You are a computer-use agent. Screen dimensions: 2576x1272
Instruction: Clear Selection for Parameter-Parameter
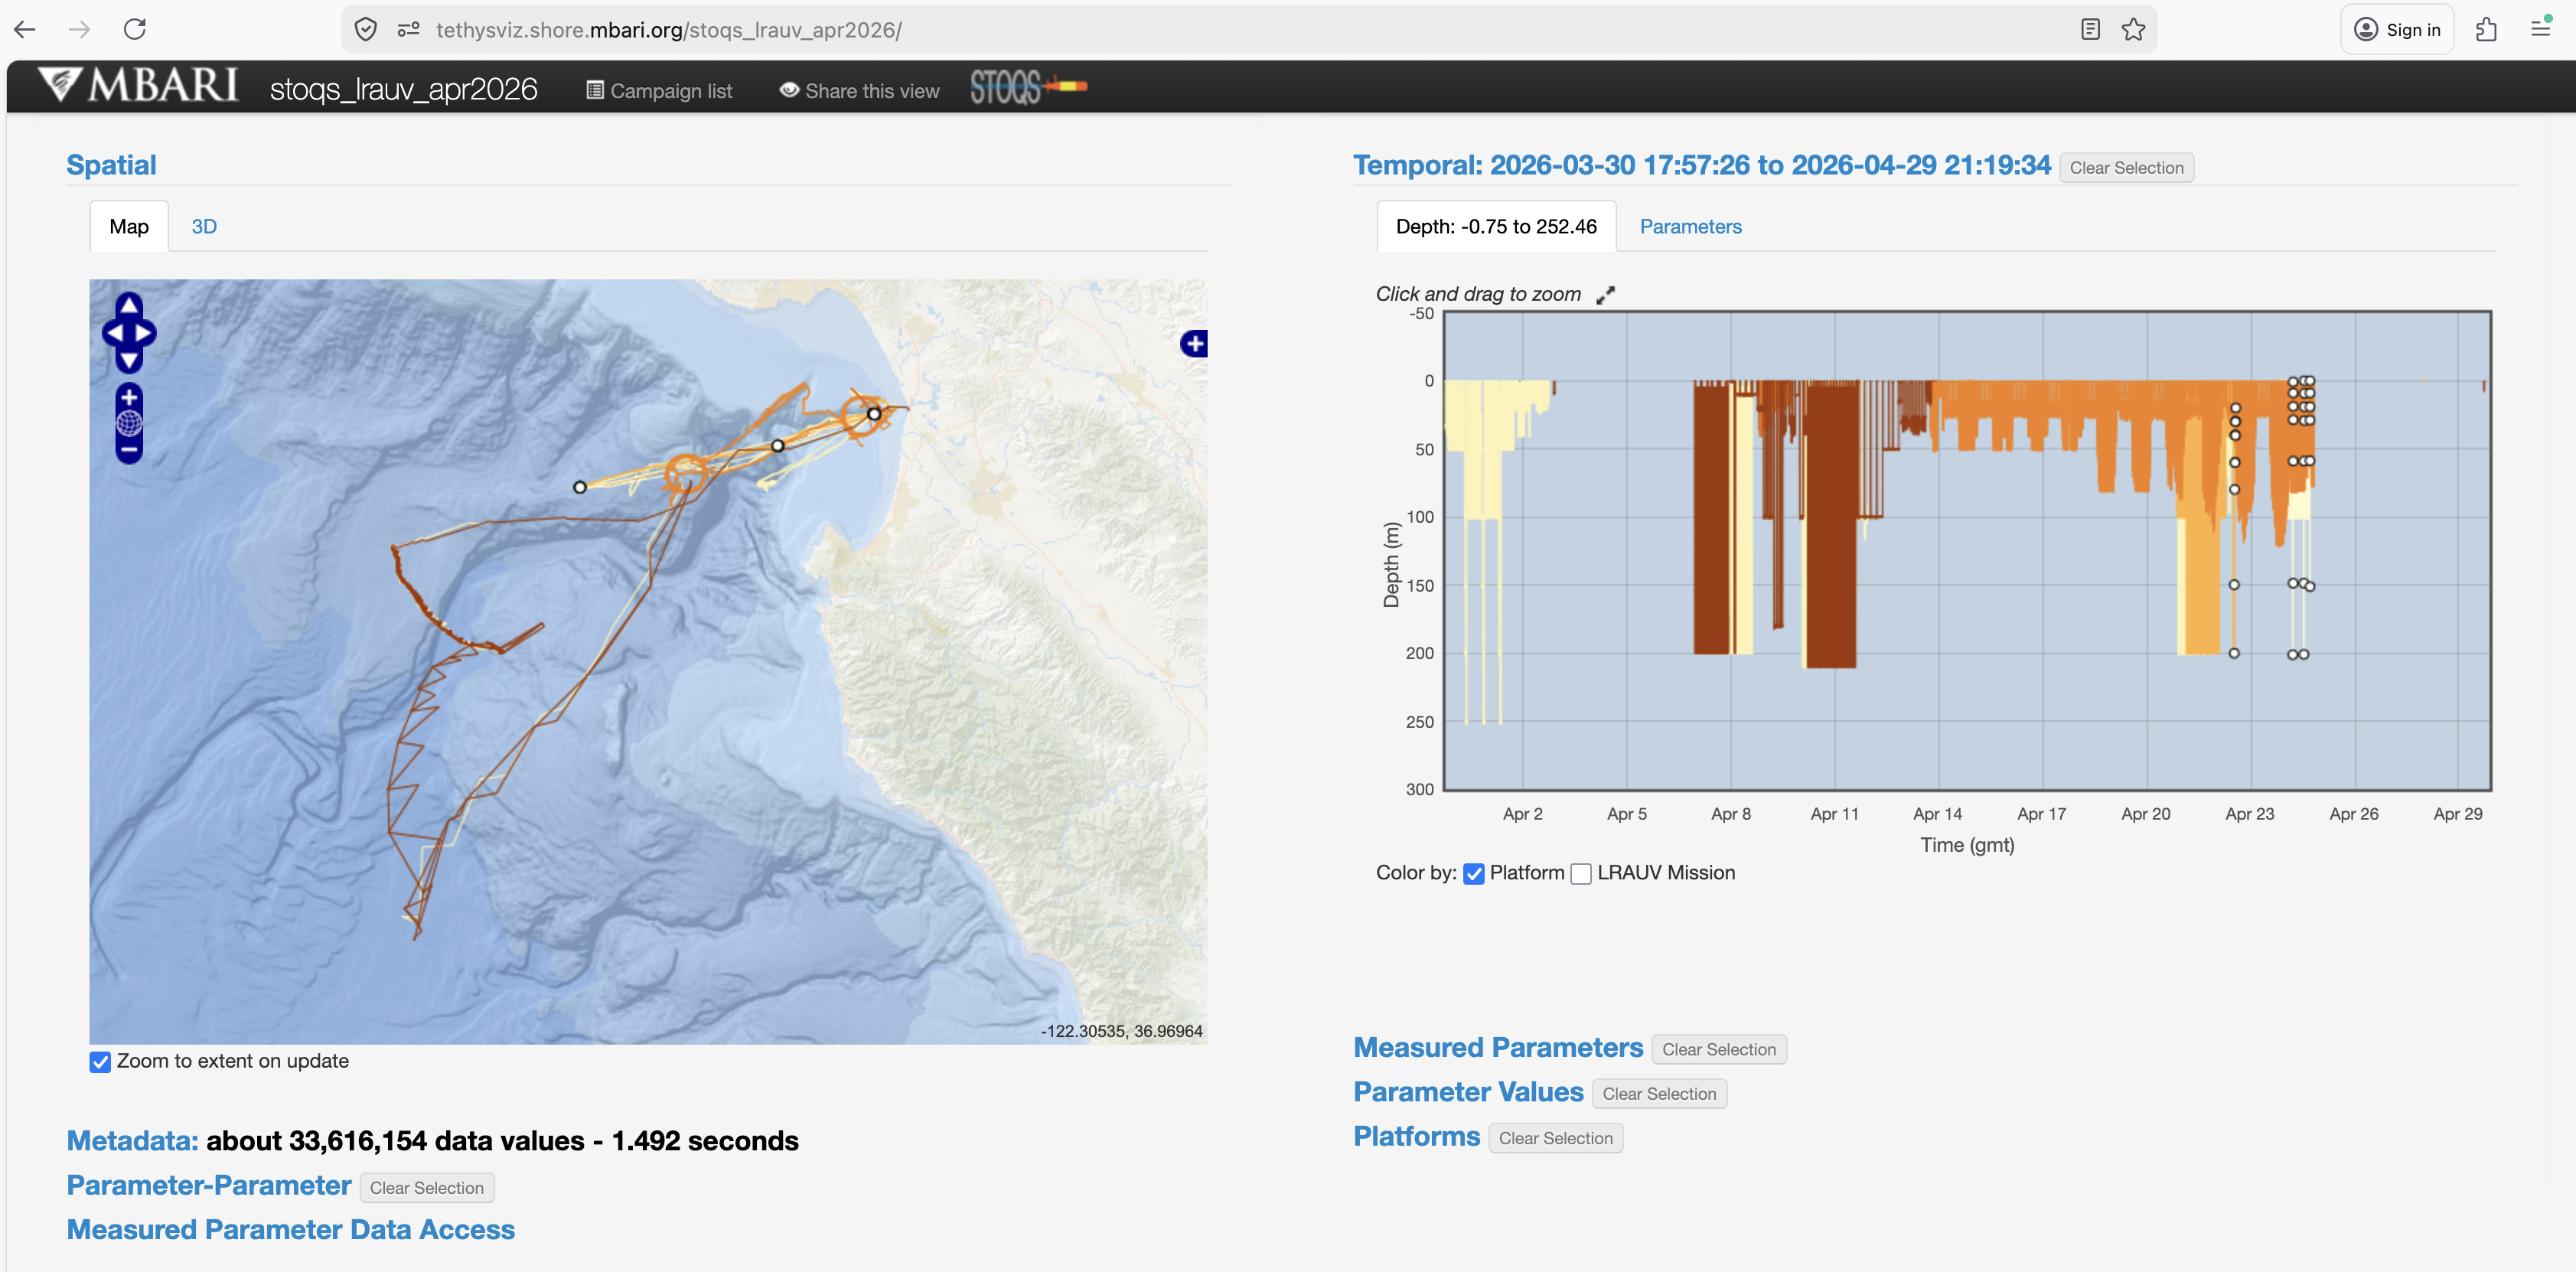click(x=426, y=1188)
